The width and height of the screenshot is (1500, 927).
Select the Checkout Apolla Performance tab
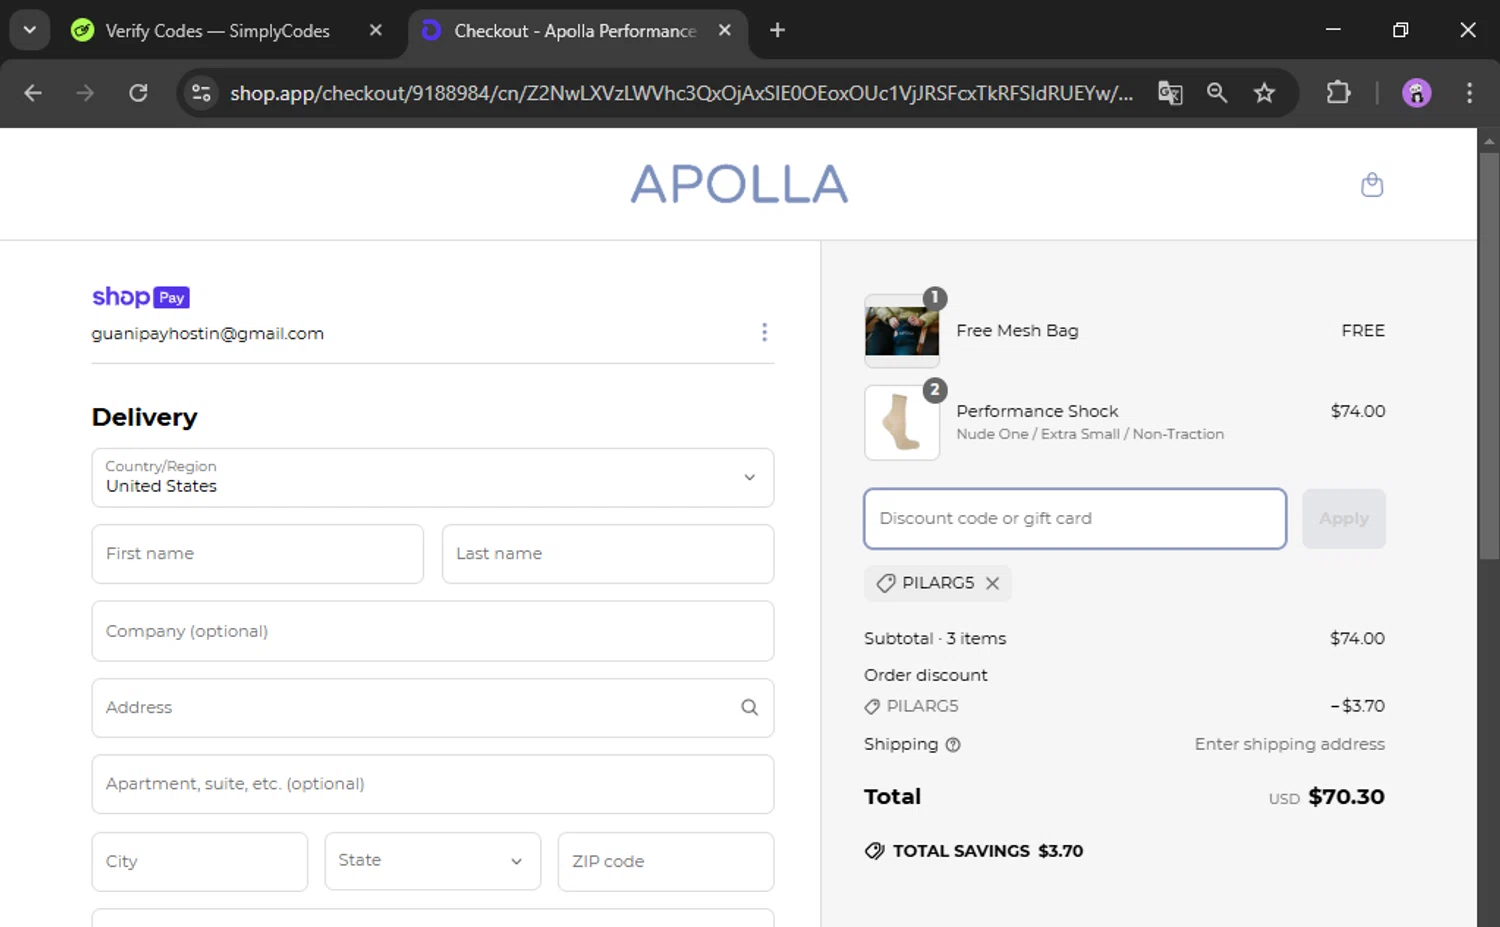pyautogui.click(x=575, y=31)
